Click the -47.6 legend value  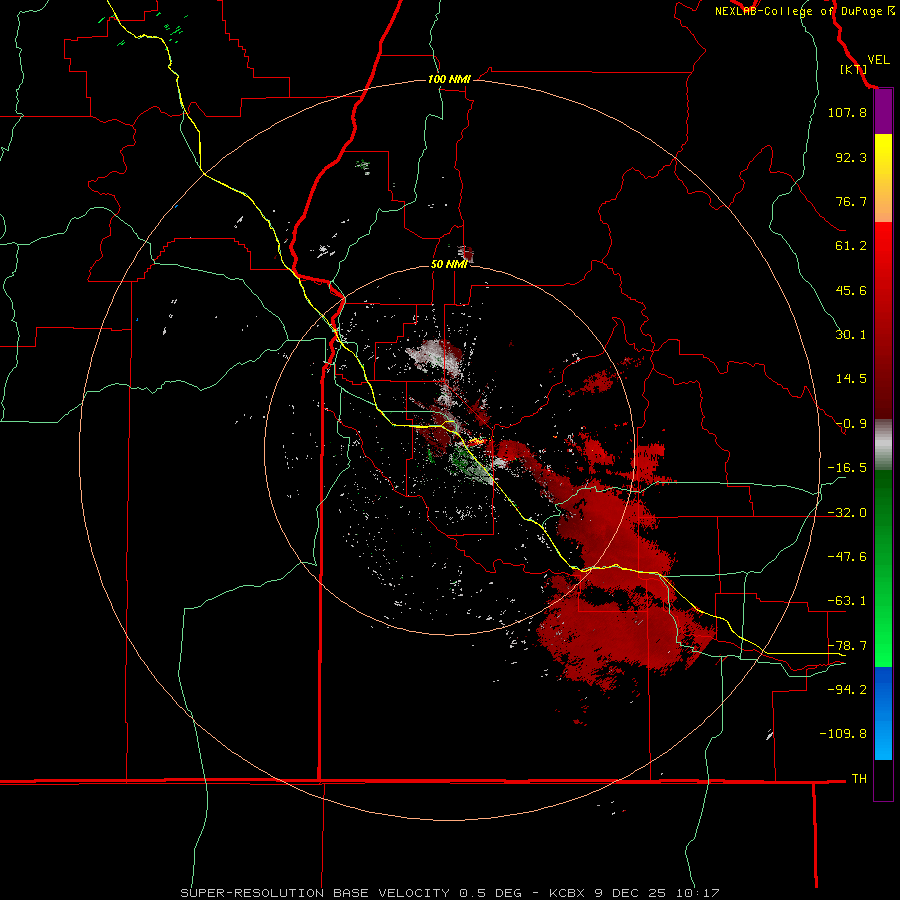click(x=847, y=557)
